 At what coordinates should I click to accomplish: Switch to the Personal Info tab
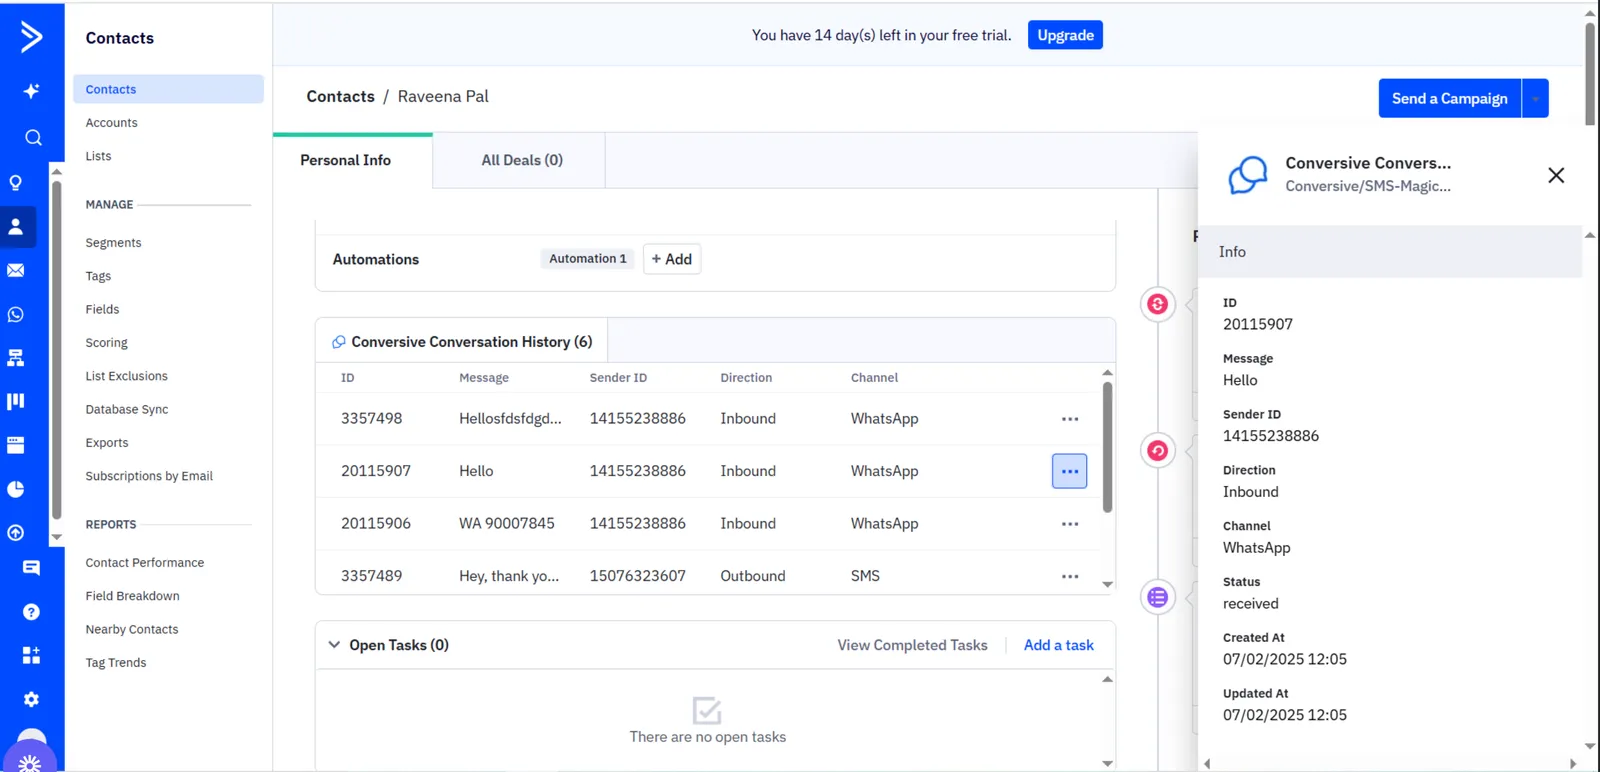coord(353,160)
